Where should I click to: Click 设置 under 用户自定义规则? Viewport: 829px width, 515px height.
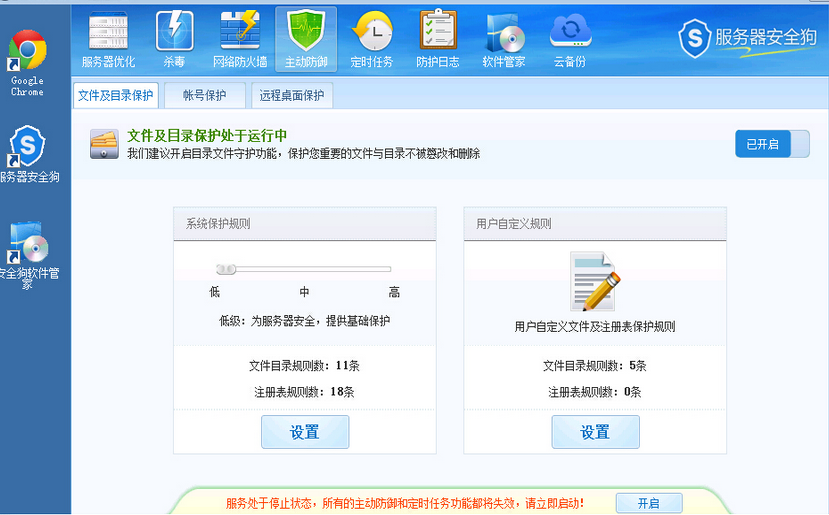tap(595, 432)
